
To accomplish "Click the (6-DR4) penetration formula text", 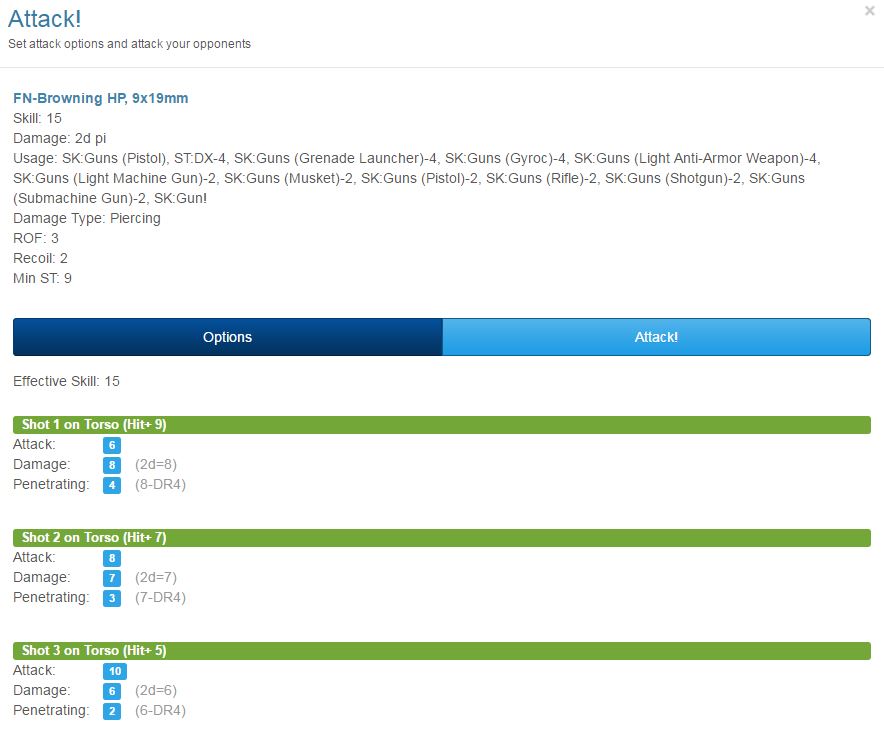I will pos(160,710).
